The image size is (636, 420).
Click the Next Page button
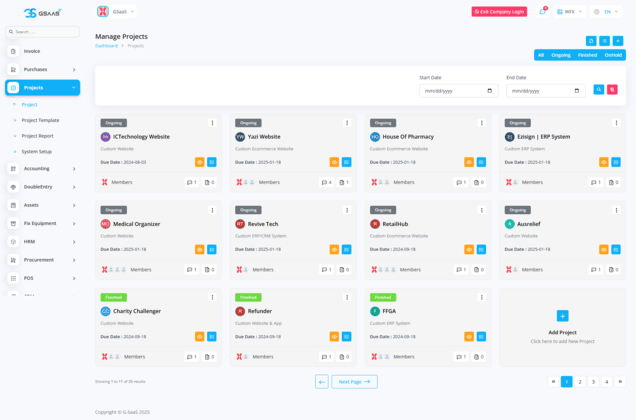(354, 381)
